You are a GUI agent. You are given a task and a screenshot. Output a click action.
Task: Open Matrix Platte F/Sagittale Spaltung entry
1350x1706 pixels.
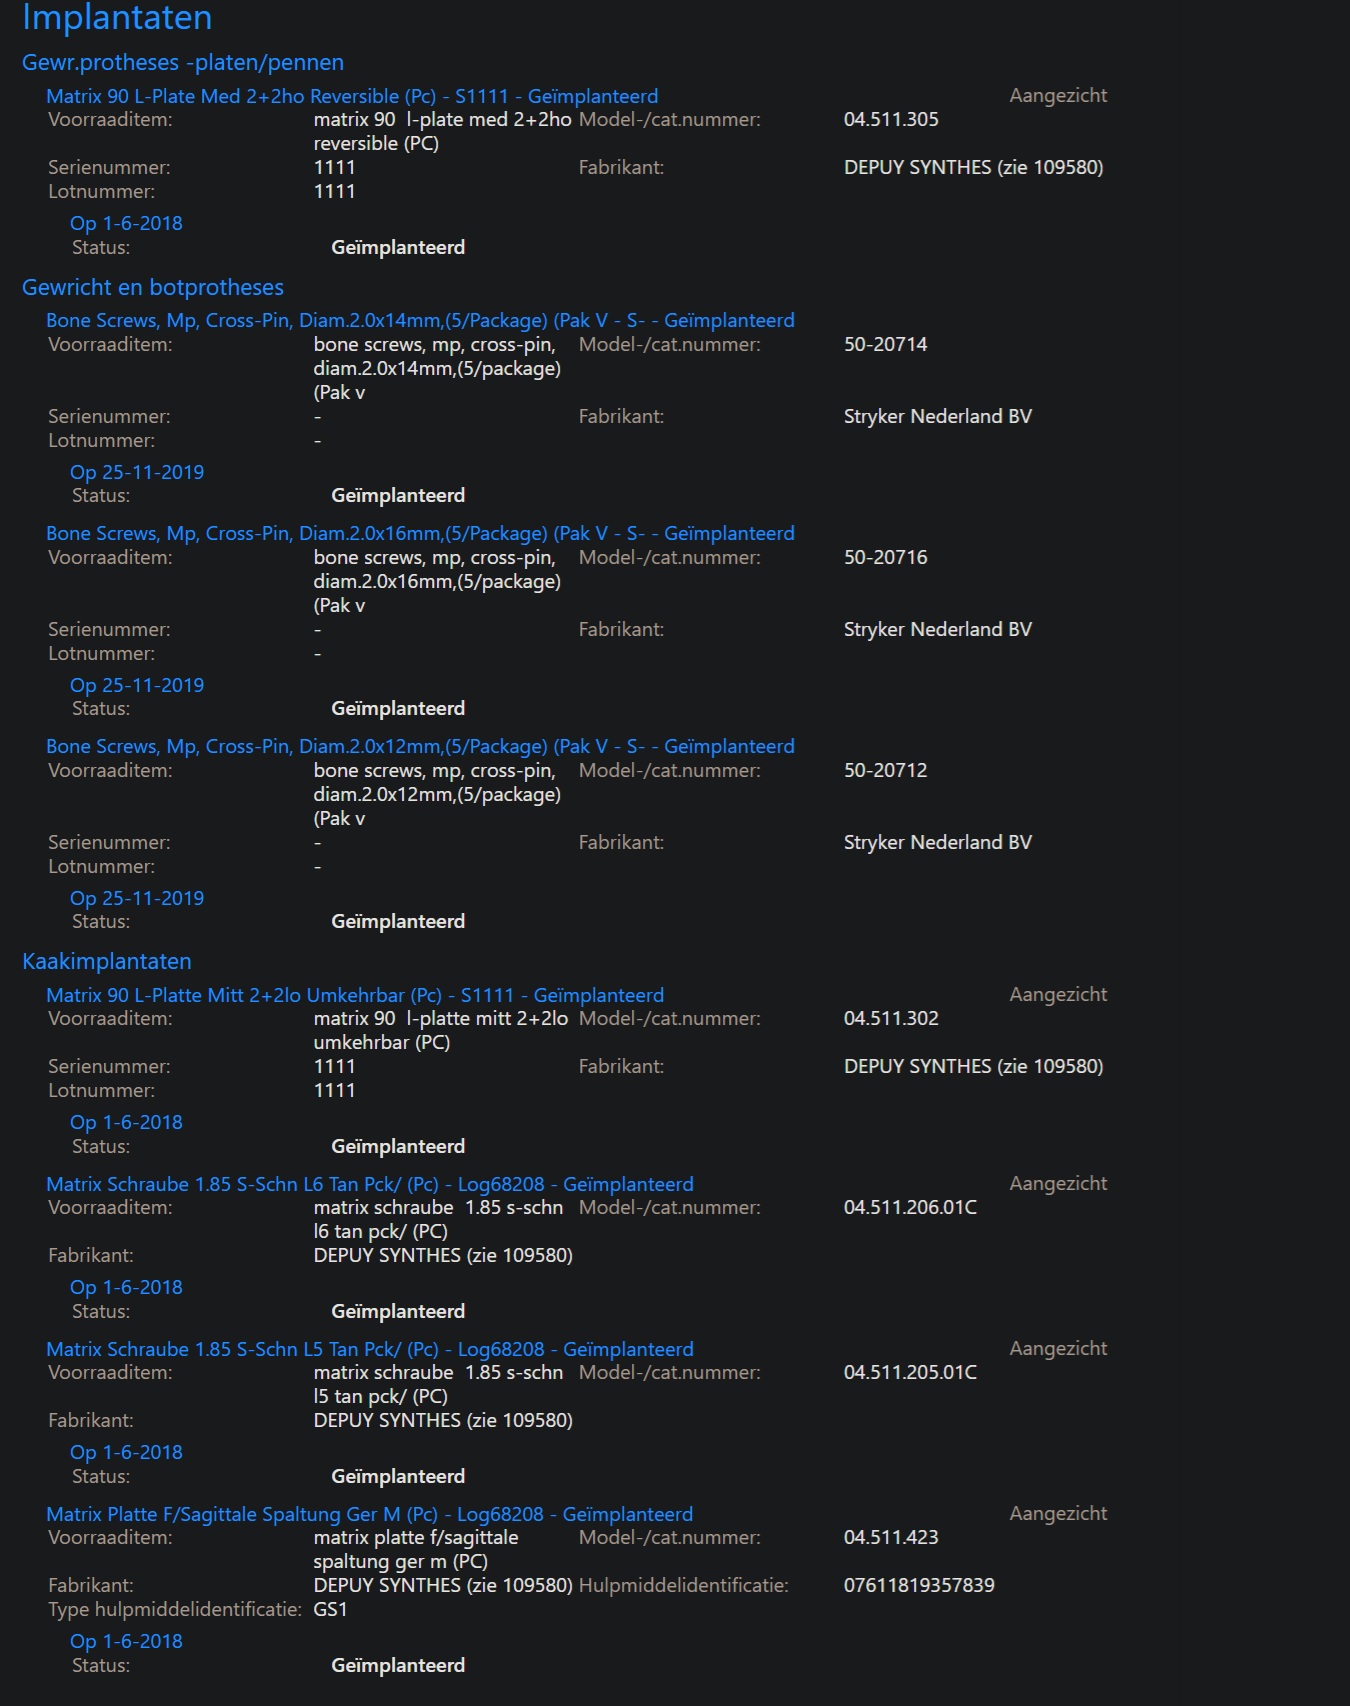370,1514
